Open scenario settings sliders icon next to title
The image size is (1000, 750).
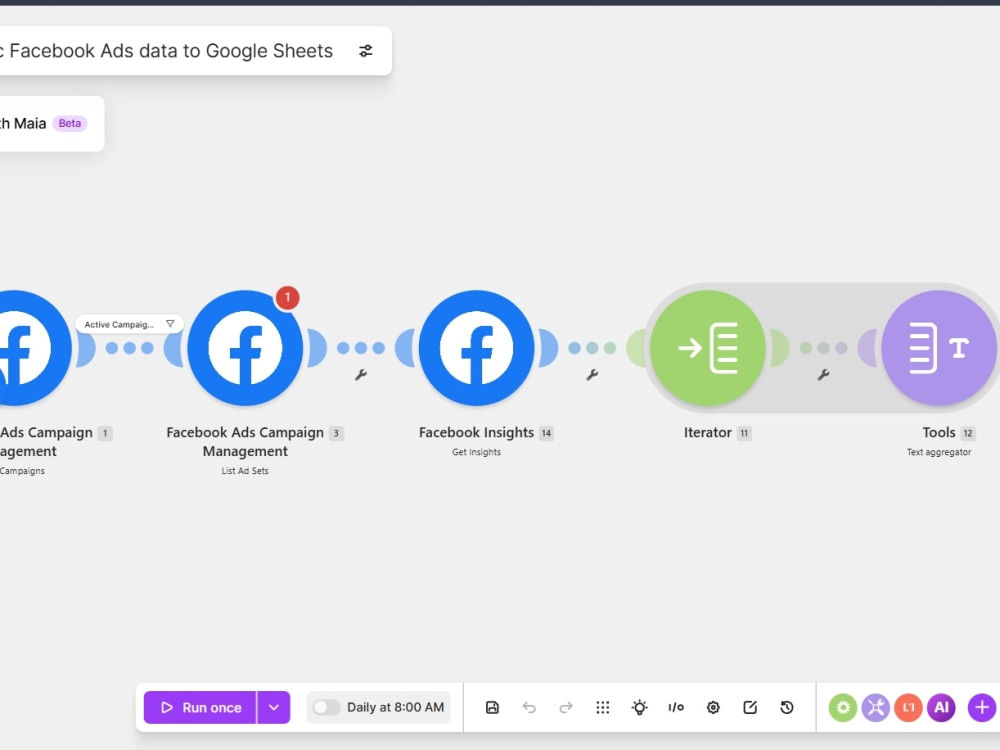(x=365, y=51)
